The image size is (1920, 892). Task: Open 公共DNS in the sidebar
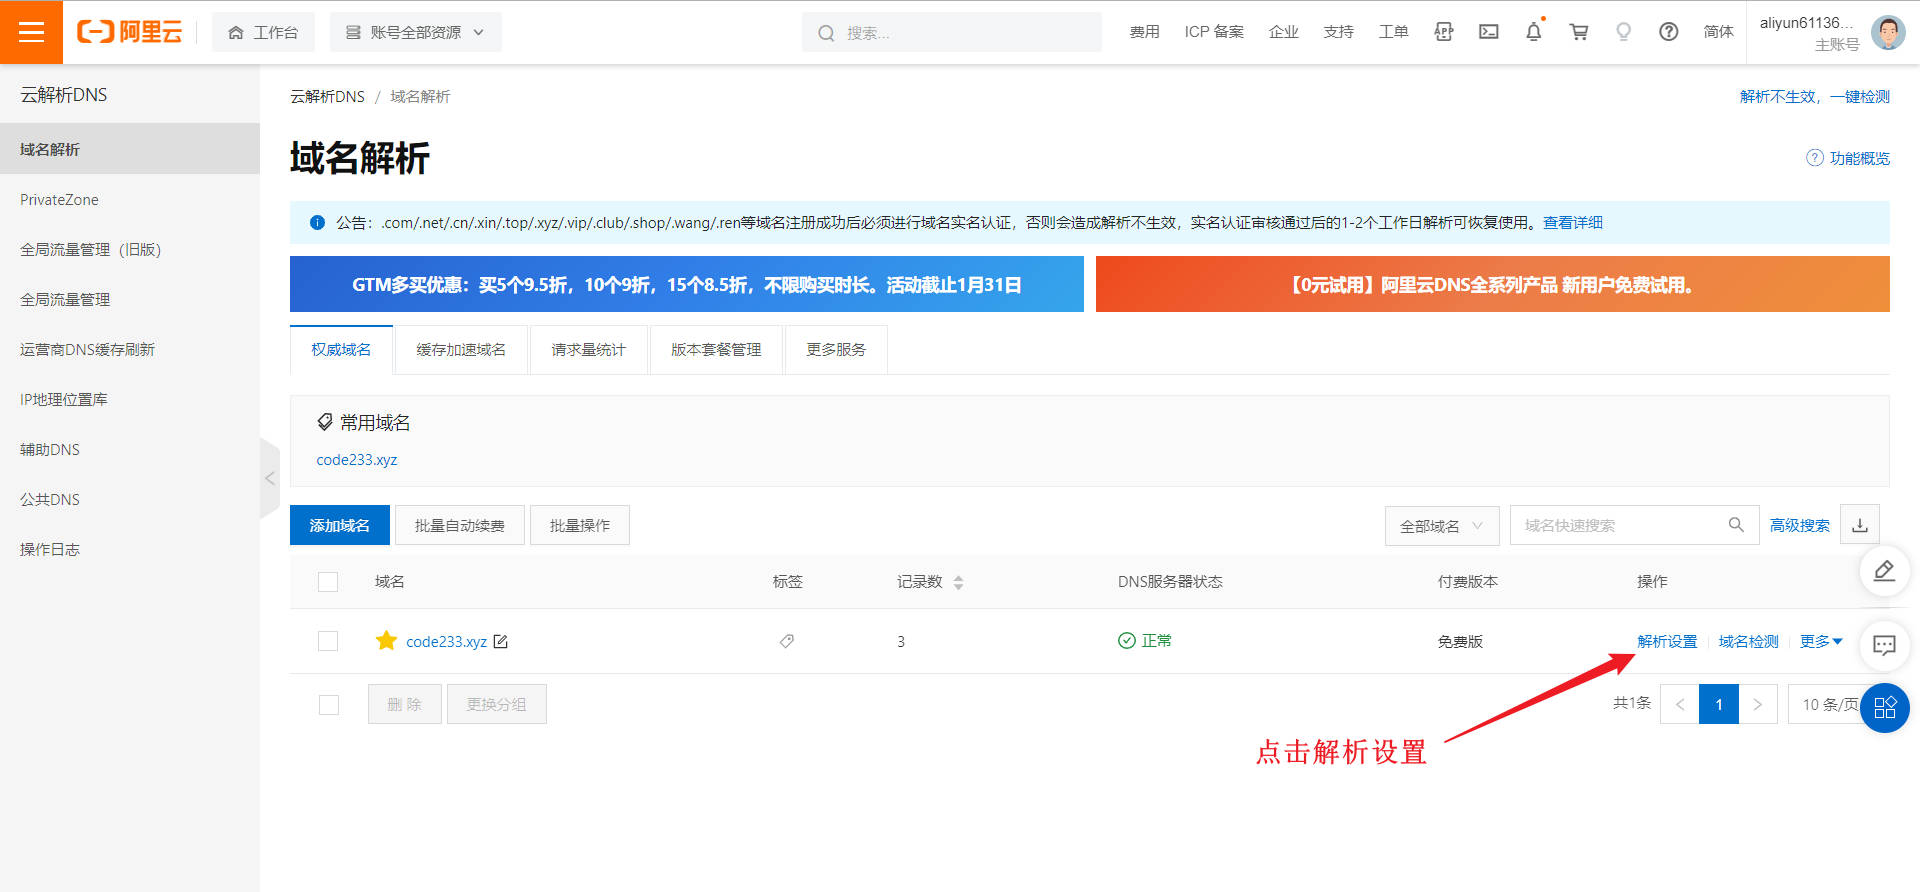click(130, 499)
